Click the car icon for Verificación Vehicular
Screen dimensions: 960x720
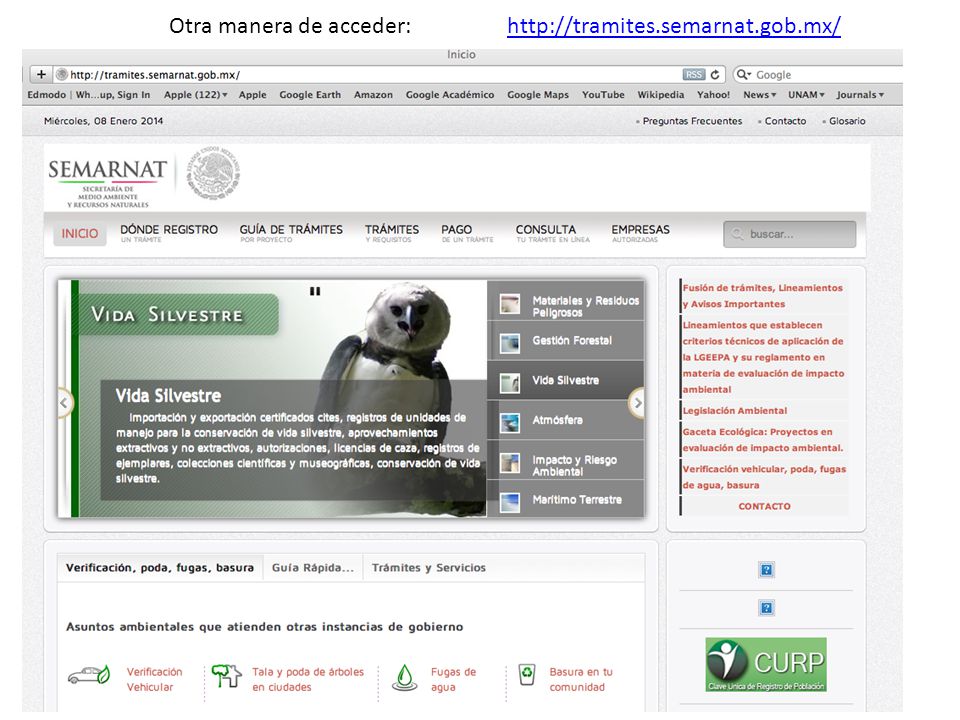[89, 675]
